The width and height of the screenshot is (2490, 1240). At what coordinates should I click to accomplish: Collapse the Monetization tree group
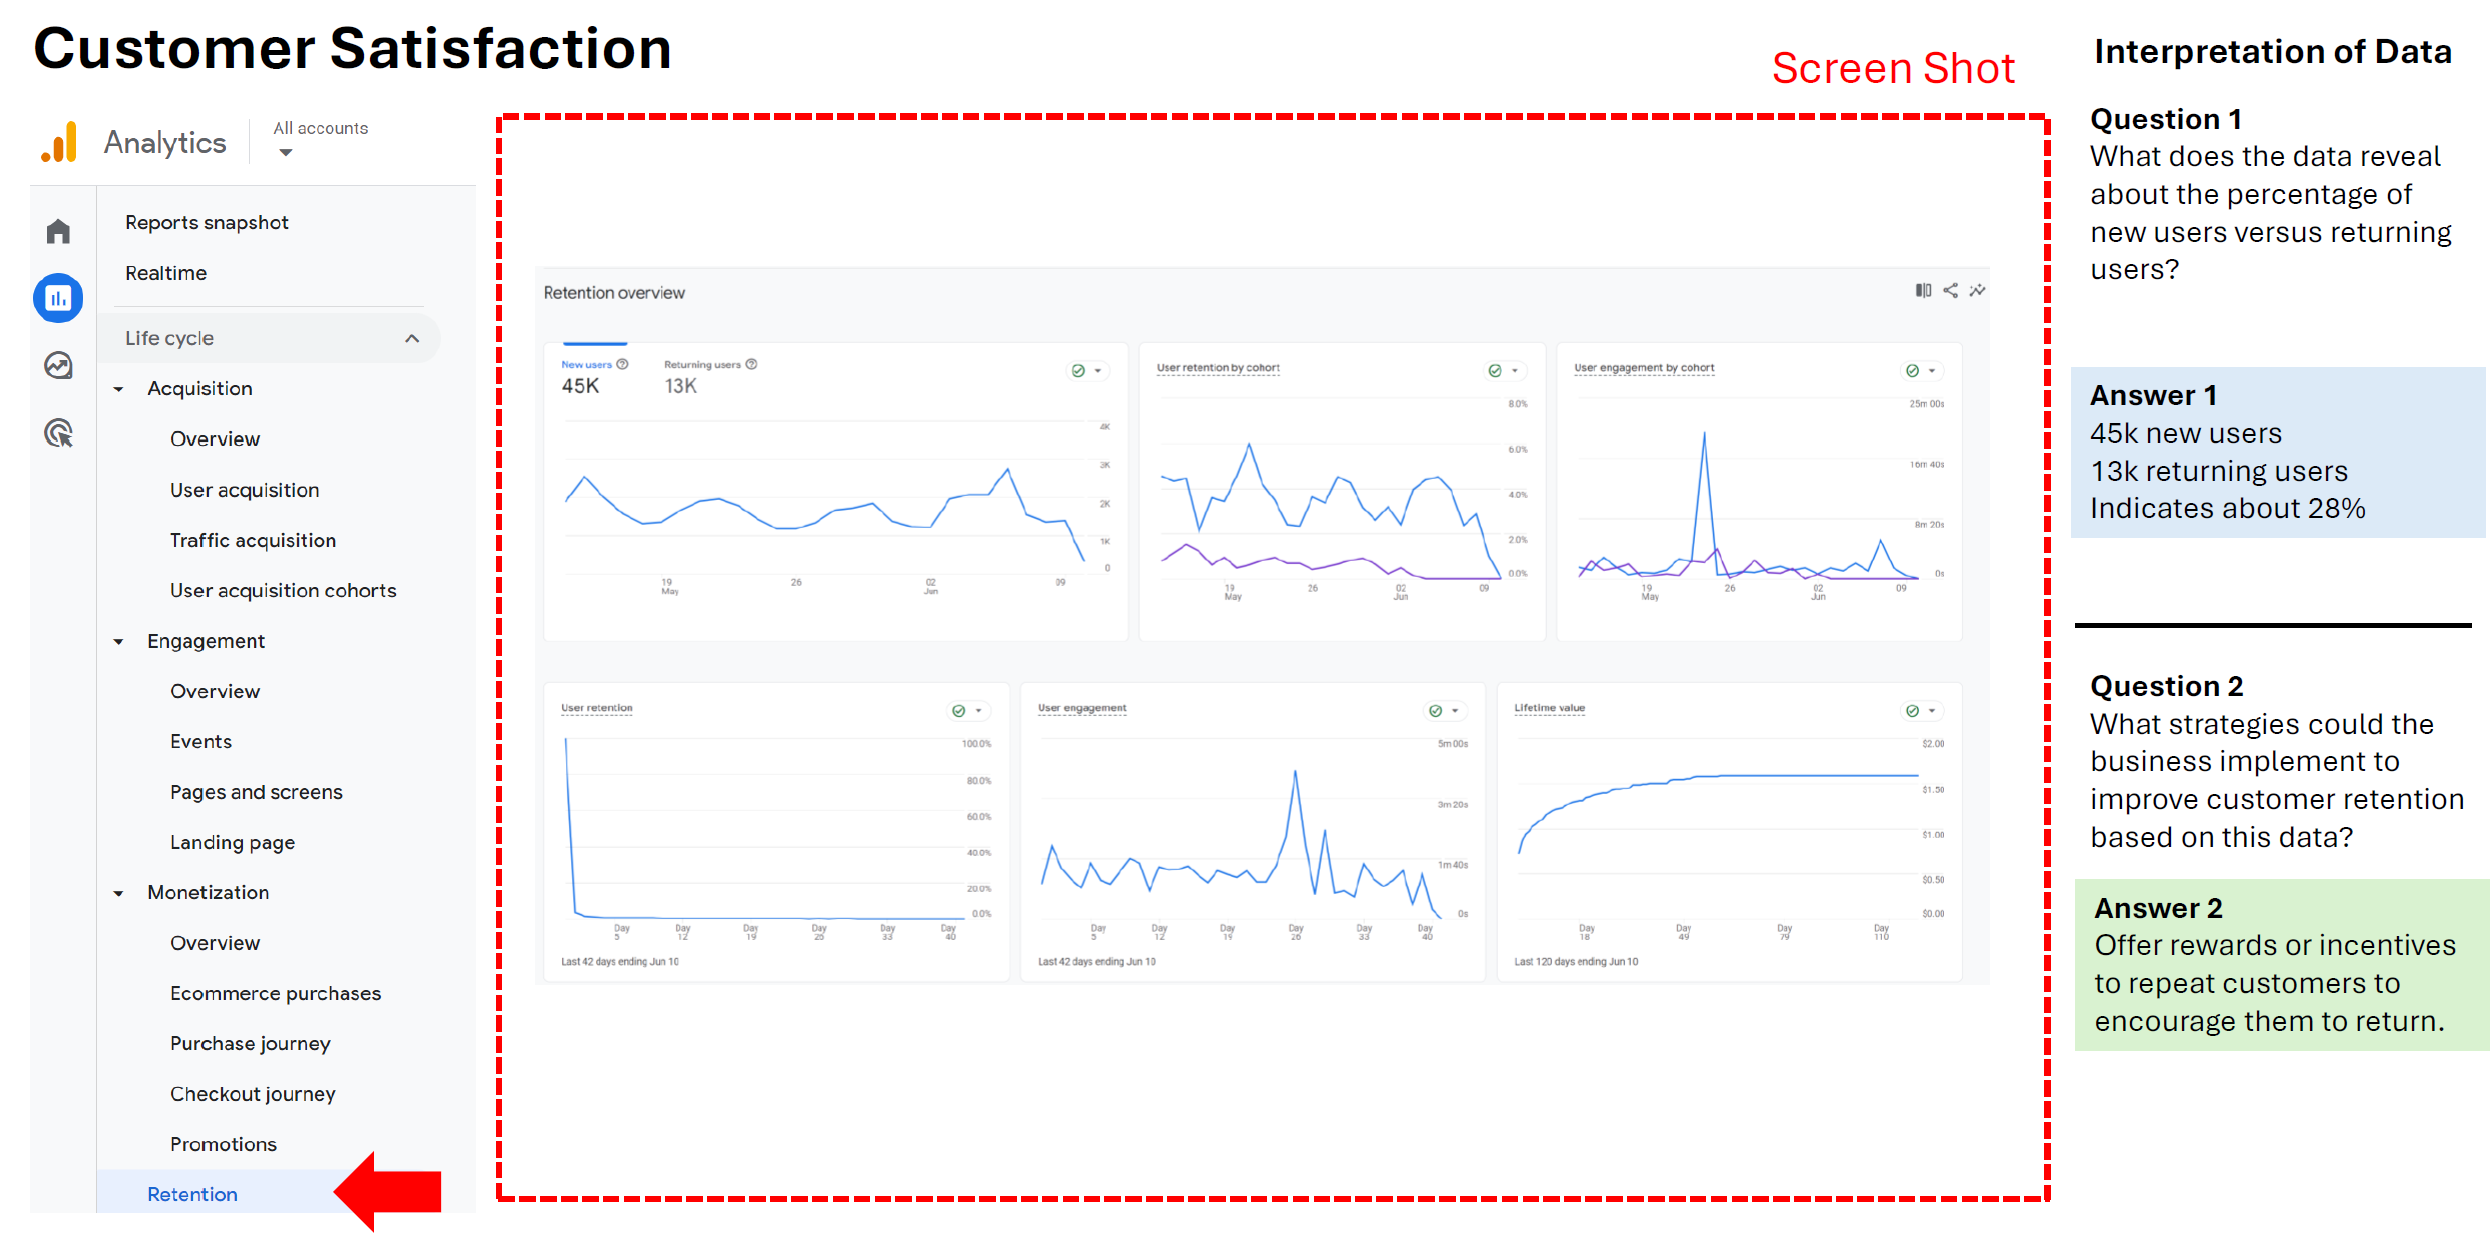[x=119, y=893]
